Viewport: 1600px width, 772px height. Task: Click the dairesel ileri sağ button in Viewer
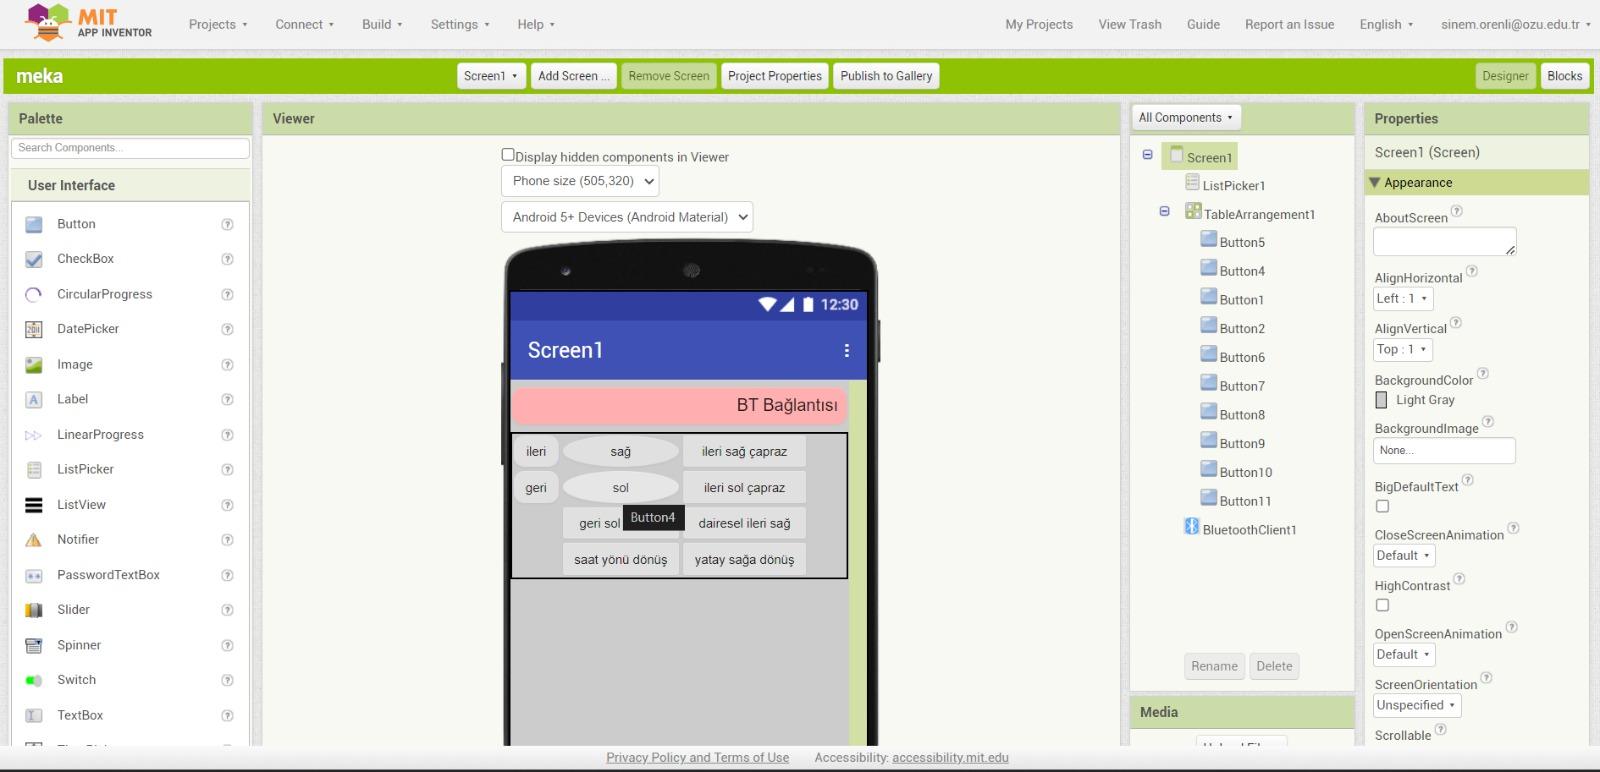[744, 523]
